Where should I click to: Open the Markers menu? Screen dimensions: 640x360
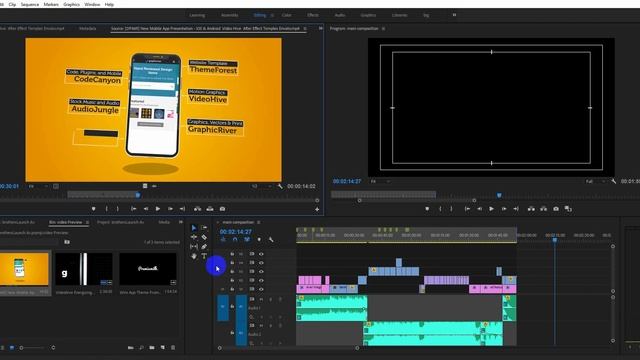click(x=51, y=4)
